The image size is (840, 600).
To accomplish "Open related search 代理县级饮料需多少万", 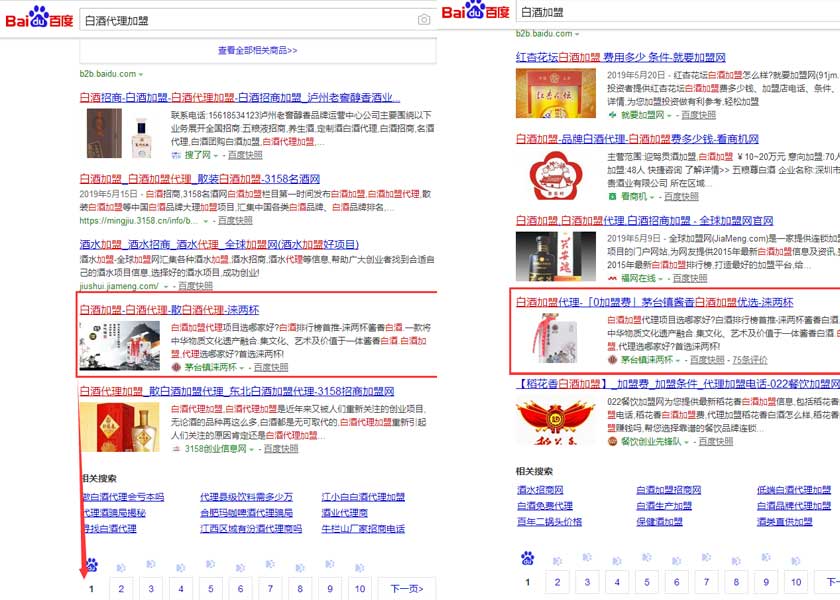I will (246, 497).
